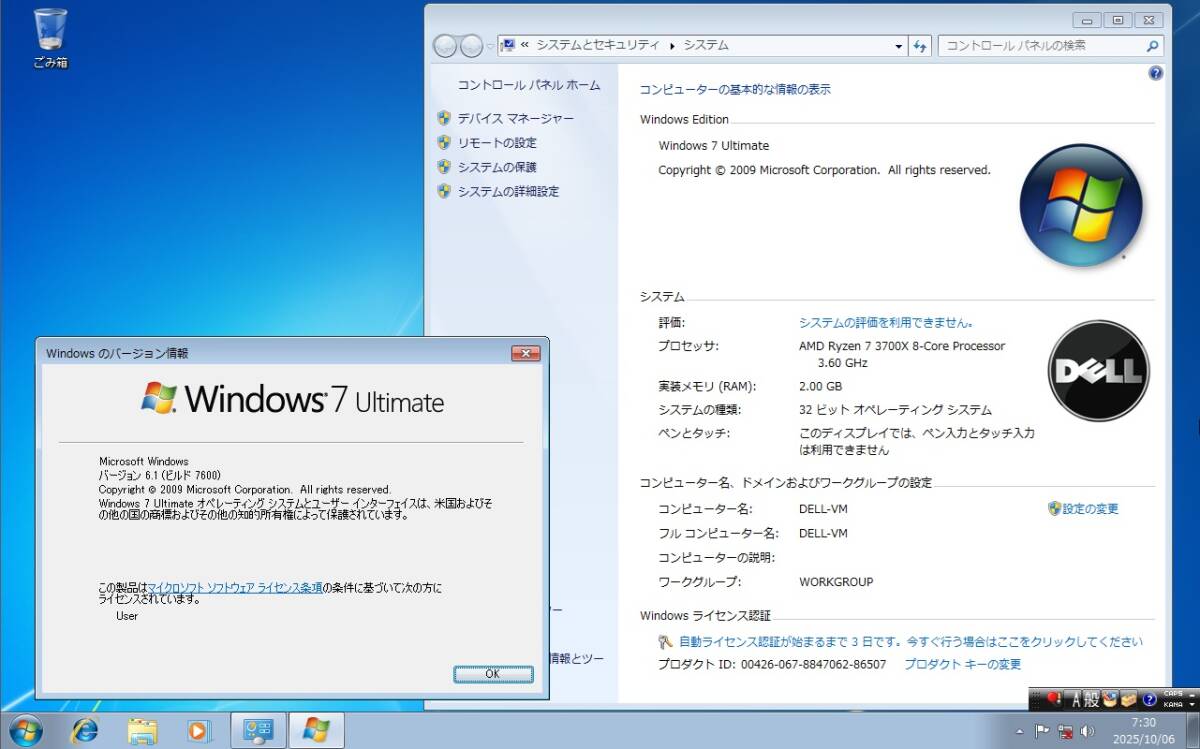Click the 'WORKGROUP' value
The height and width of the screenshot is (749, 1200).
[x=836, y=582]
